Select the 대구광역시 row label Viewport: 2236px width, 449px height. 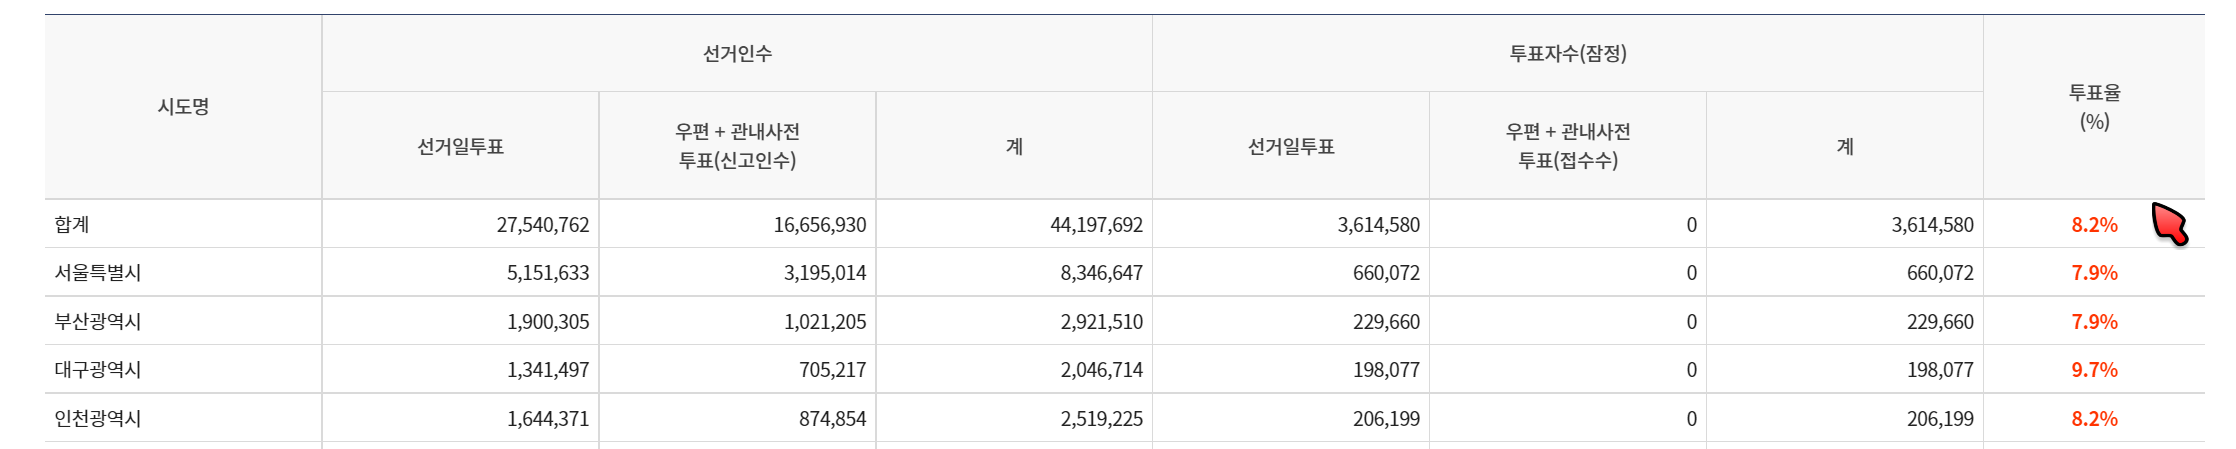(x=98, y=370)
